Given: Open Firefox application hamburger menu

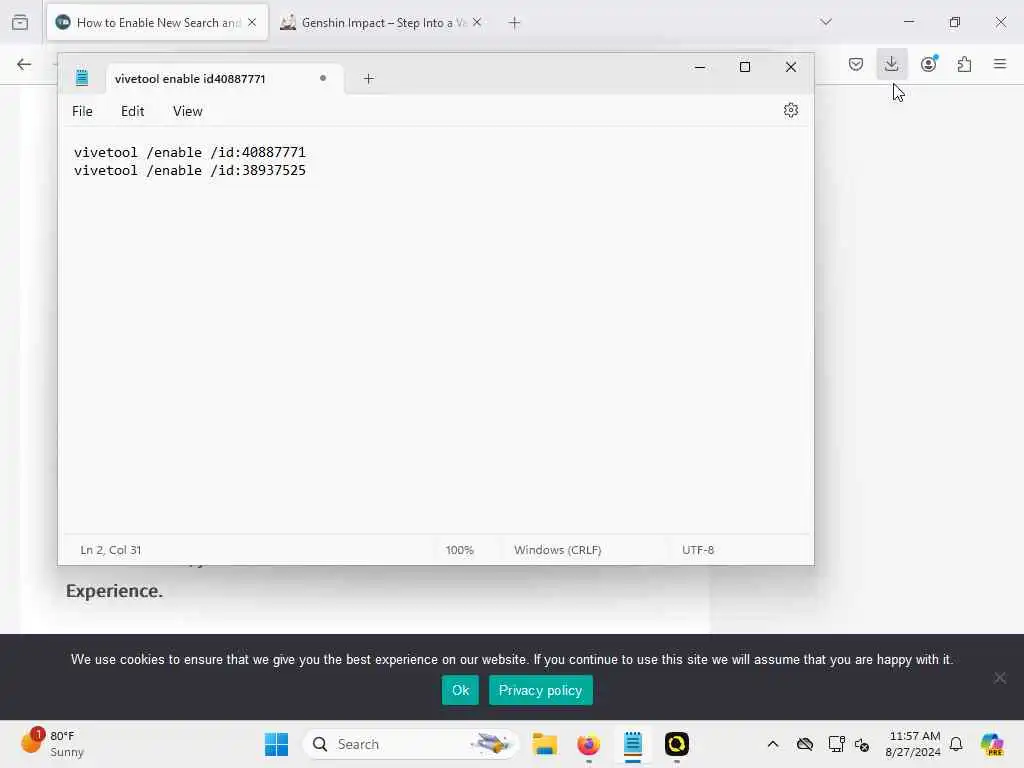Looking at the screenshot, I should (x=1000, y=64).
